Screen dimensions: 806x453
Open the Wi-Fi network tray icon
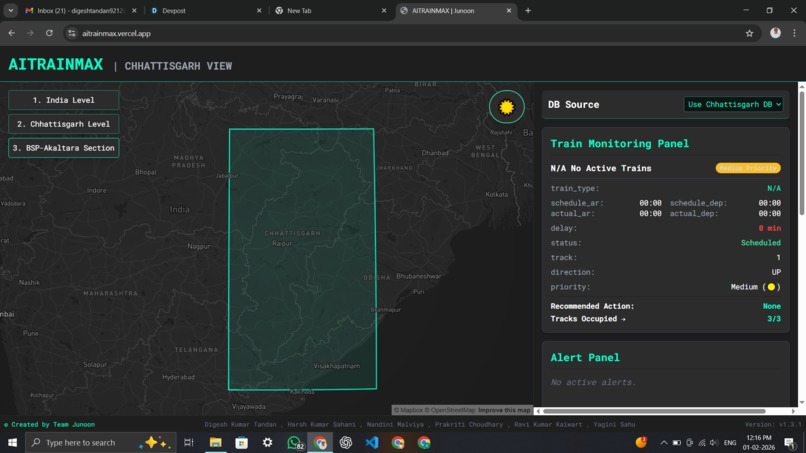(702, 443)
